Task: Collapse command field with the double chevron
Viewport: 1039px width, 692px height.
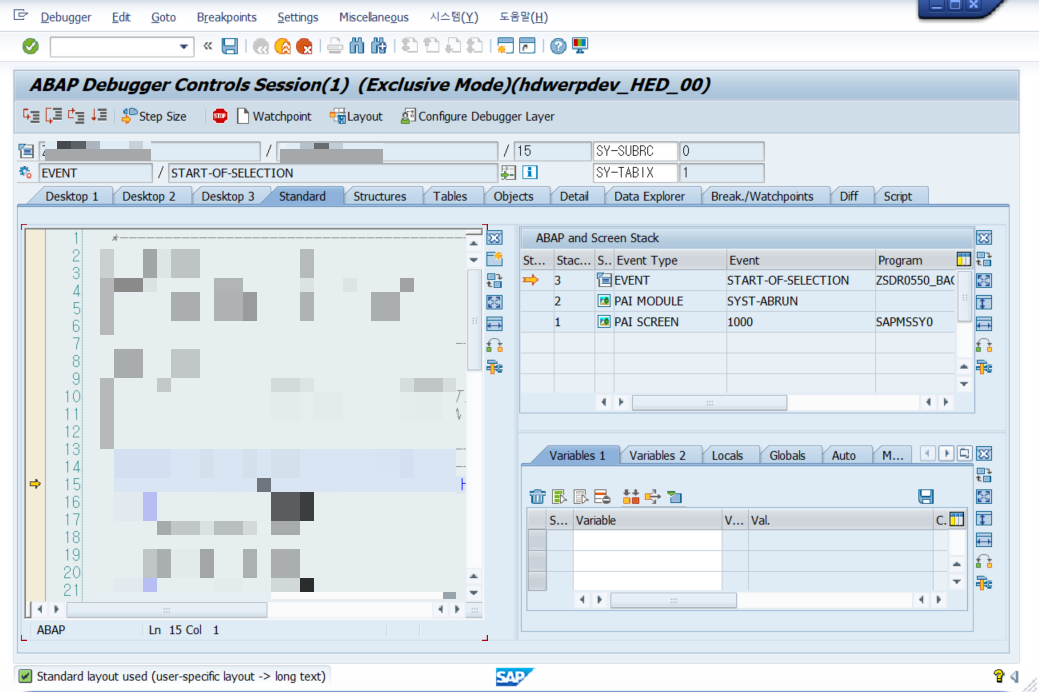Action: [207, 46]
